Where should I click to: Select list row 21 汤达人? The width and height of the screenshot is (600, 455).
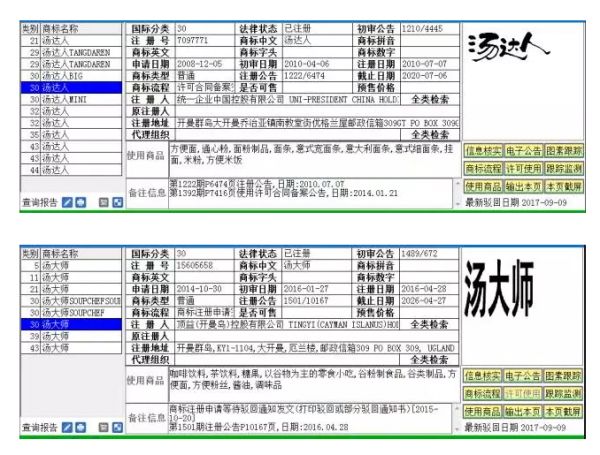72,41
